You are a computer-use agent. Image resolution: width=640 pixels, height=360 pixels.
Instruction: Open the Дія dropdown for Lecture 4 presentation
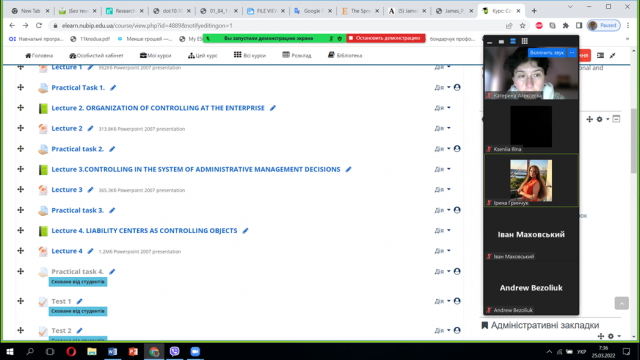[442, 251]
